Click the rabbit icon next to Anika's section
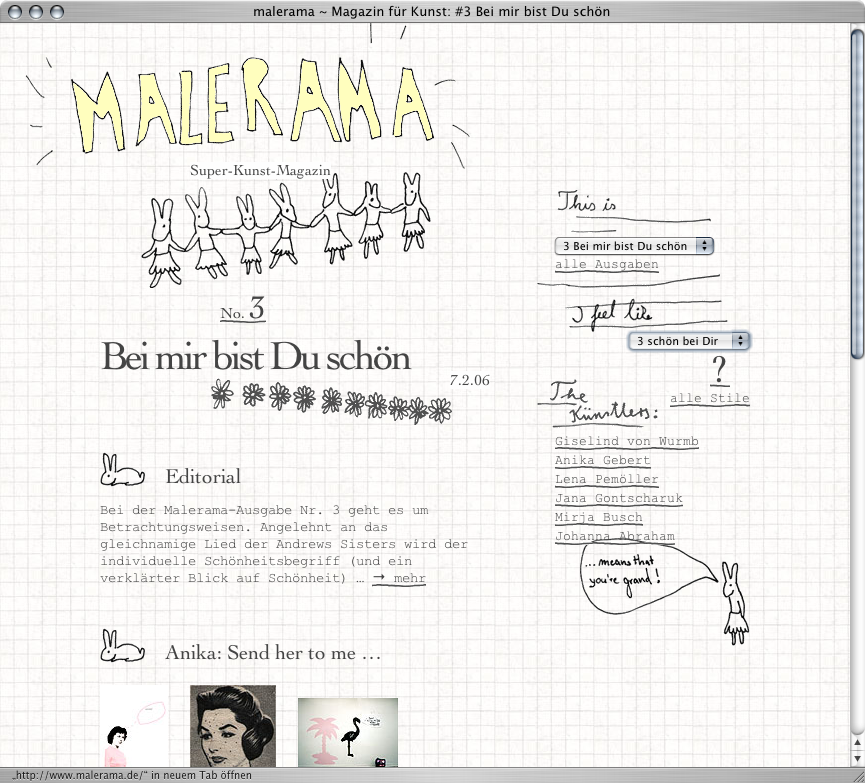The height and width of the screenshot is (783, 865). (x=120, y=650)
